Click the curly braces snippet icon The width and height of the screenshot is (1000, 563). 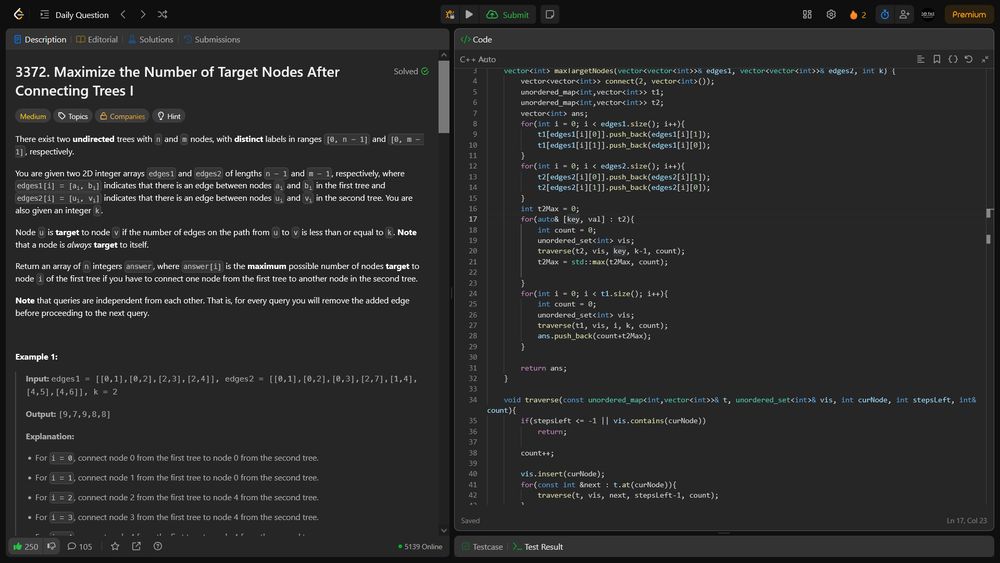click(953, 59)
